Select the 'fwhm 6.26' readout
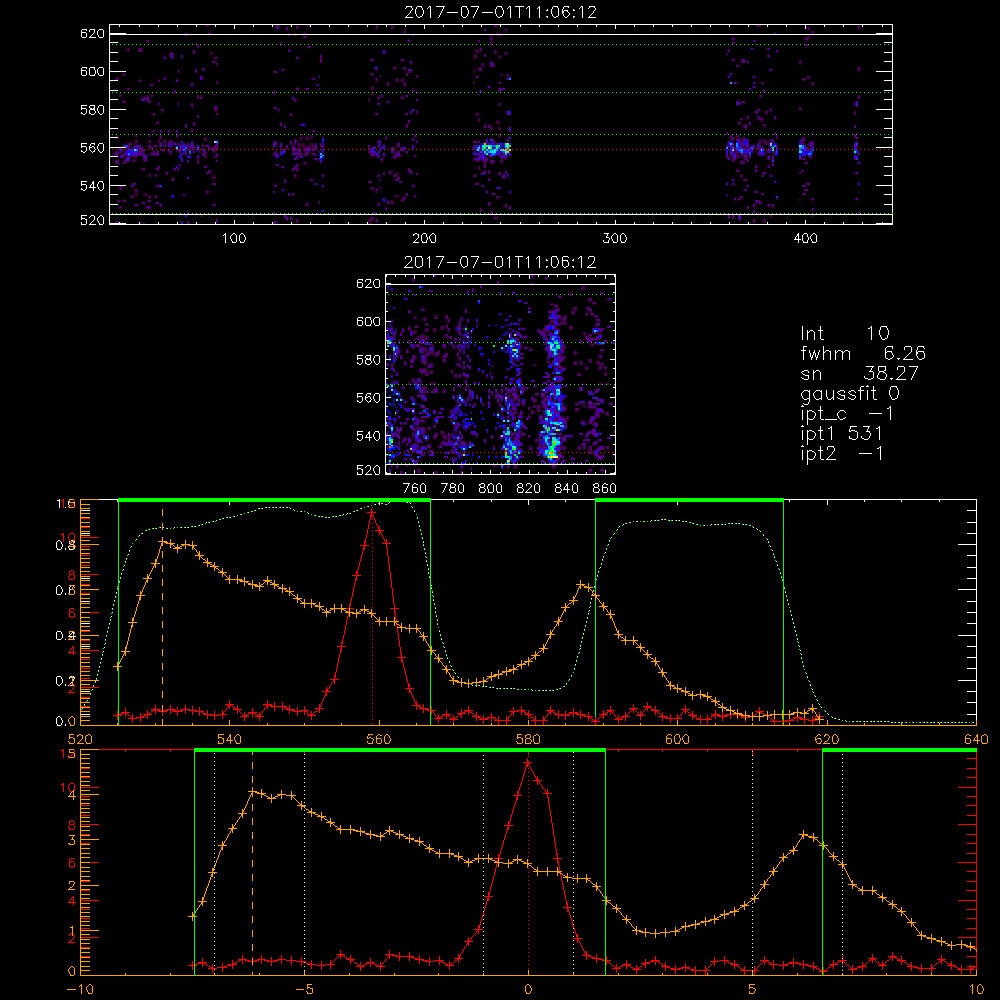1000x1000 pixels. (862, 353)
